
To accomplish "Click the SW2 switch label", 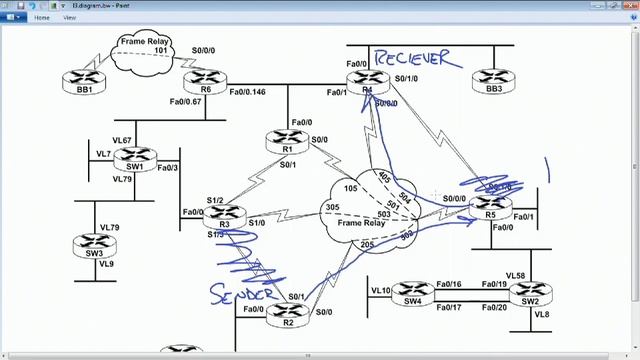I will pyautogui.click(x=530, y=301).
